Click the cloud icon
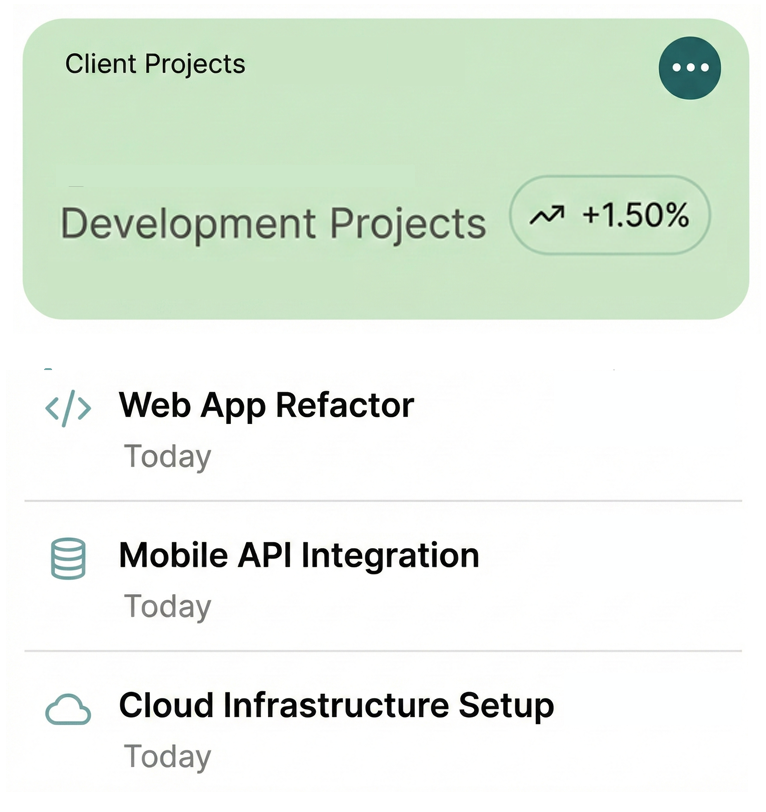The height and width of the screenshot is (812, 766). point(68,710)
